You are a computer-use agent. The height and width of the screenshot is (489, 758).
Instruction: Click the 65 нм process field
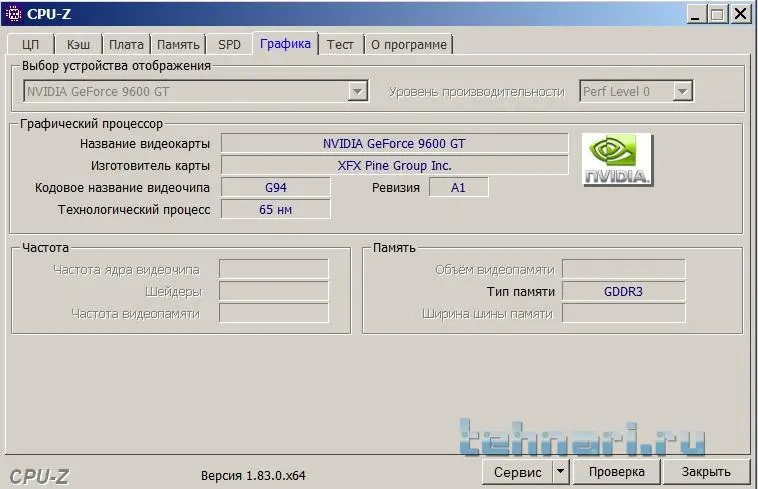tap(276, 209)
